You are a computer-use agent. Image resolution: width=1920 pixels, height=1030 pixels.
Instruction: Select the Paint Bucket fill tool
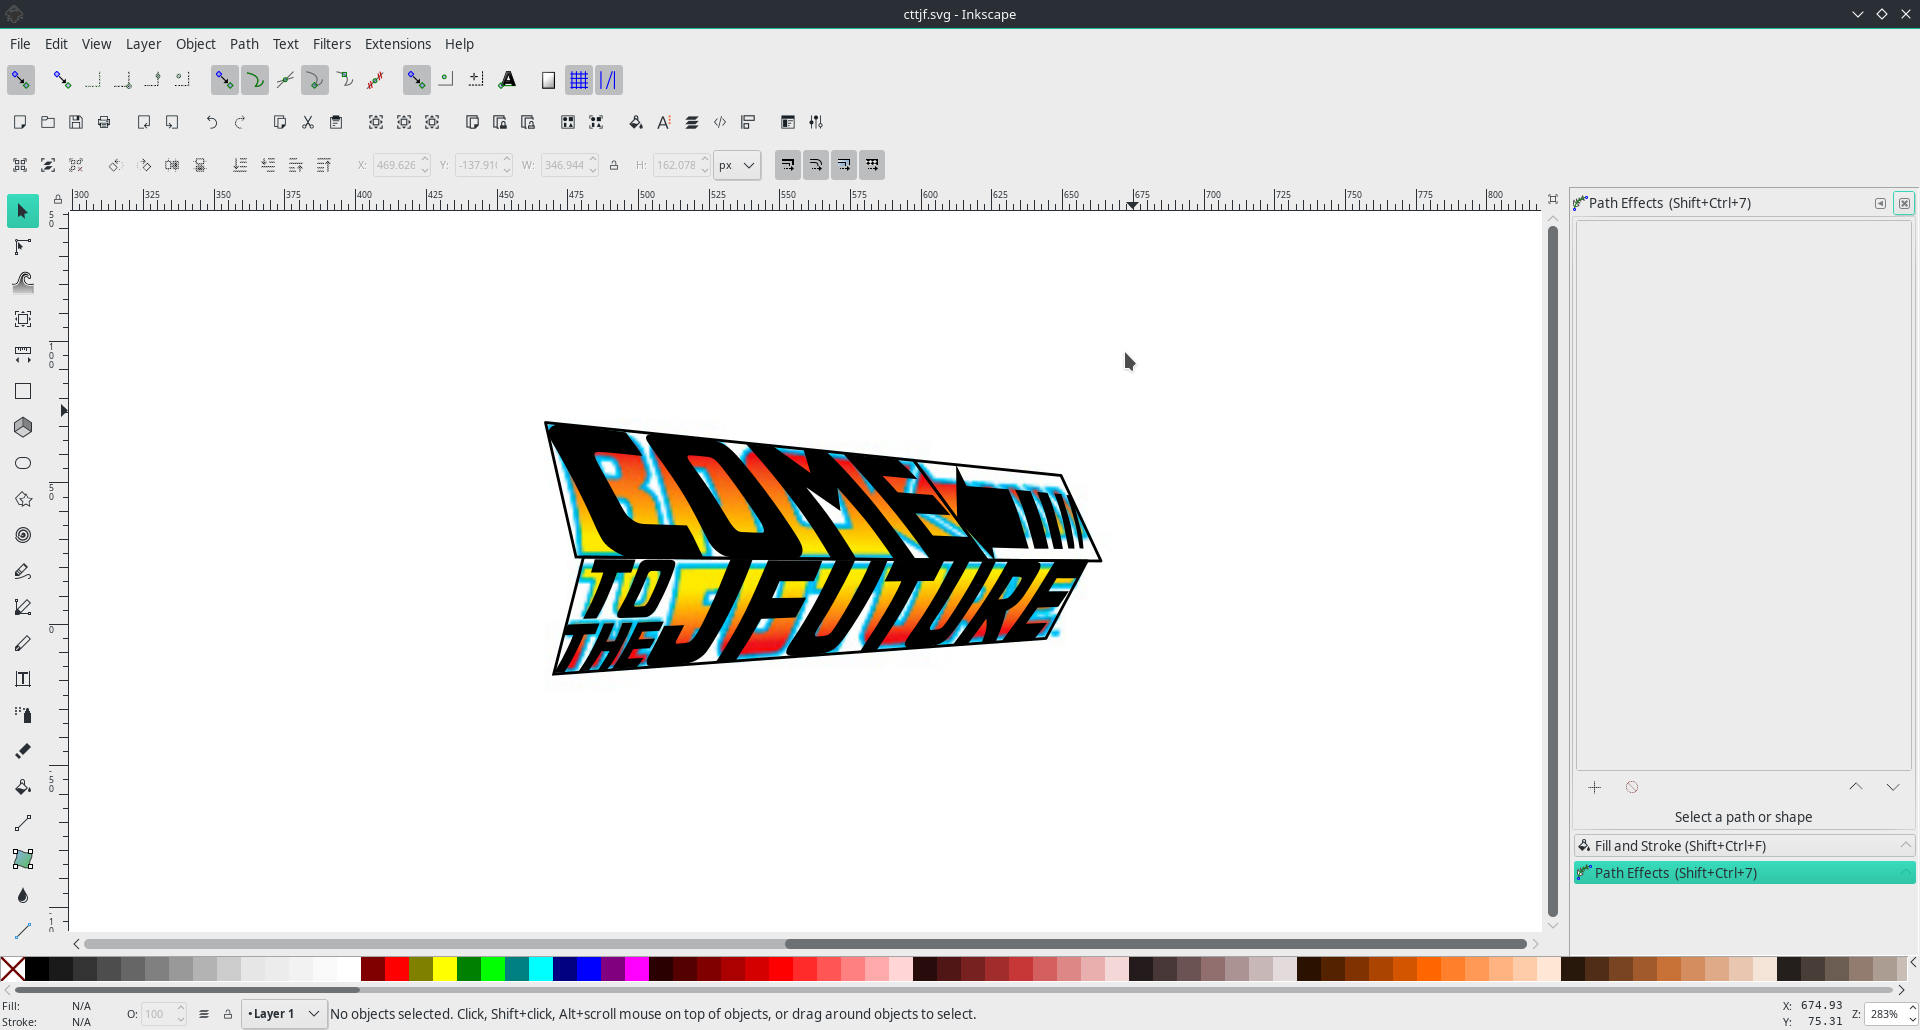pyautogui.click(x=22, y=787)
